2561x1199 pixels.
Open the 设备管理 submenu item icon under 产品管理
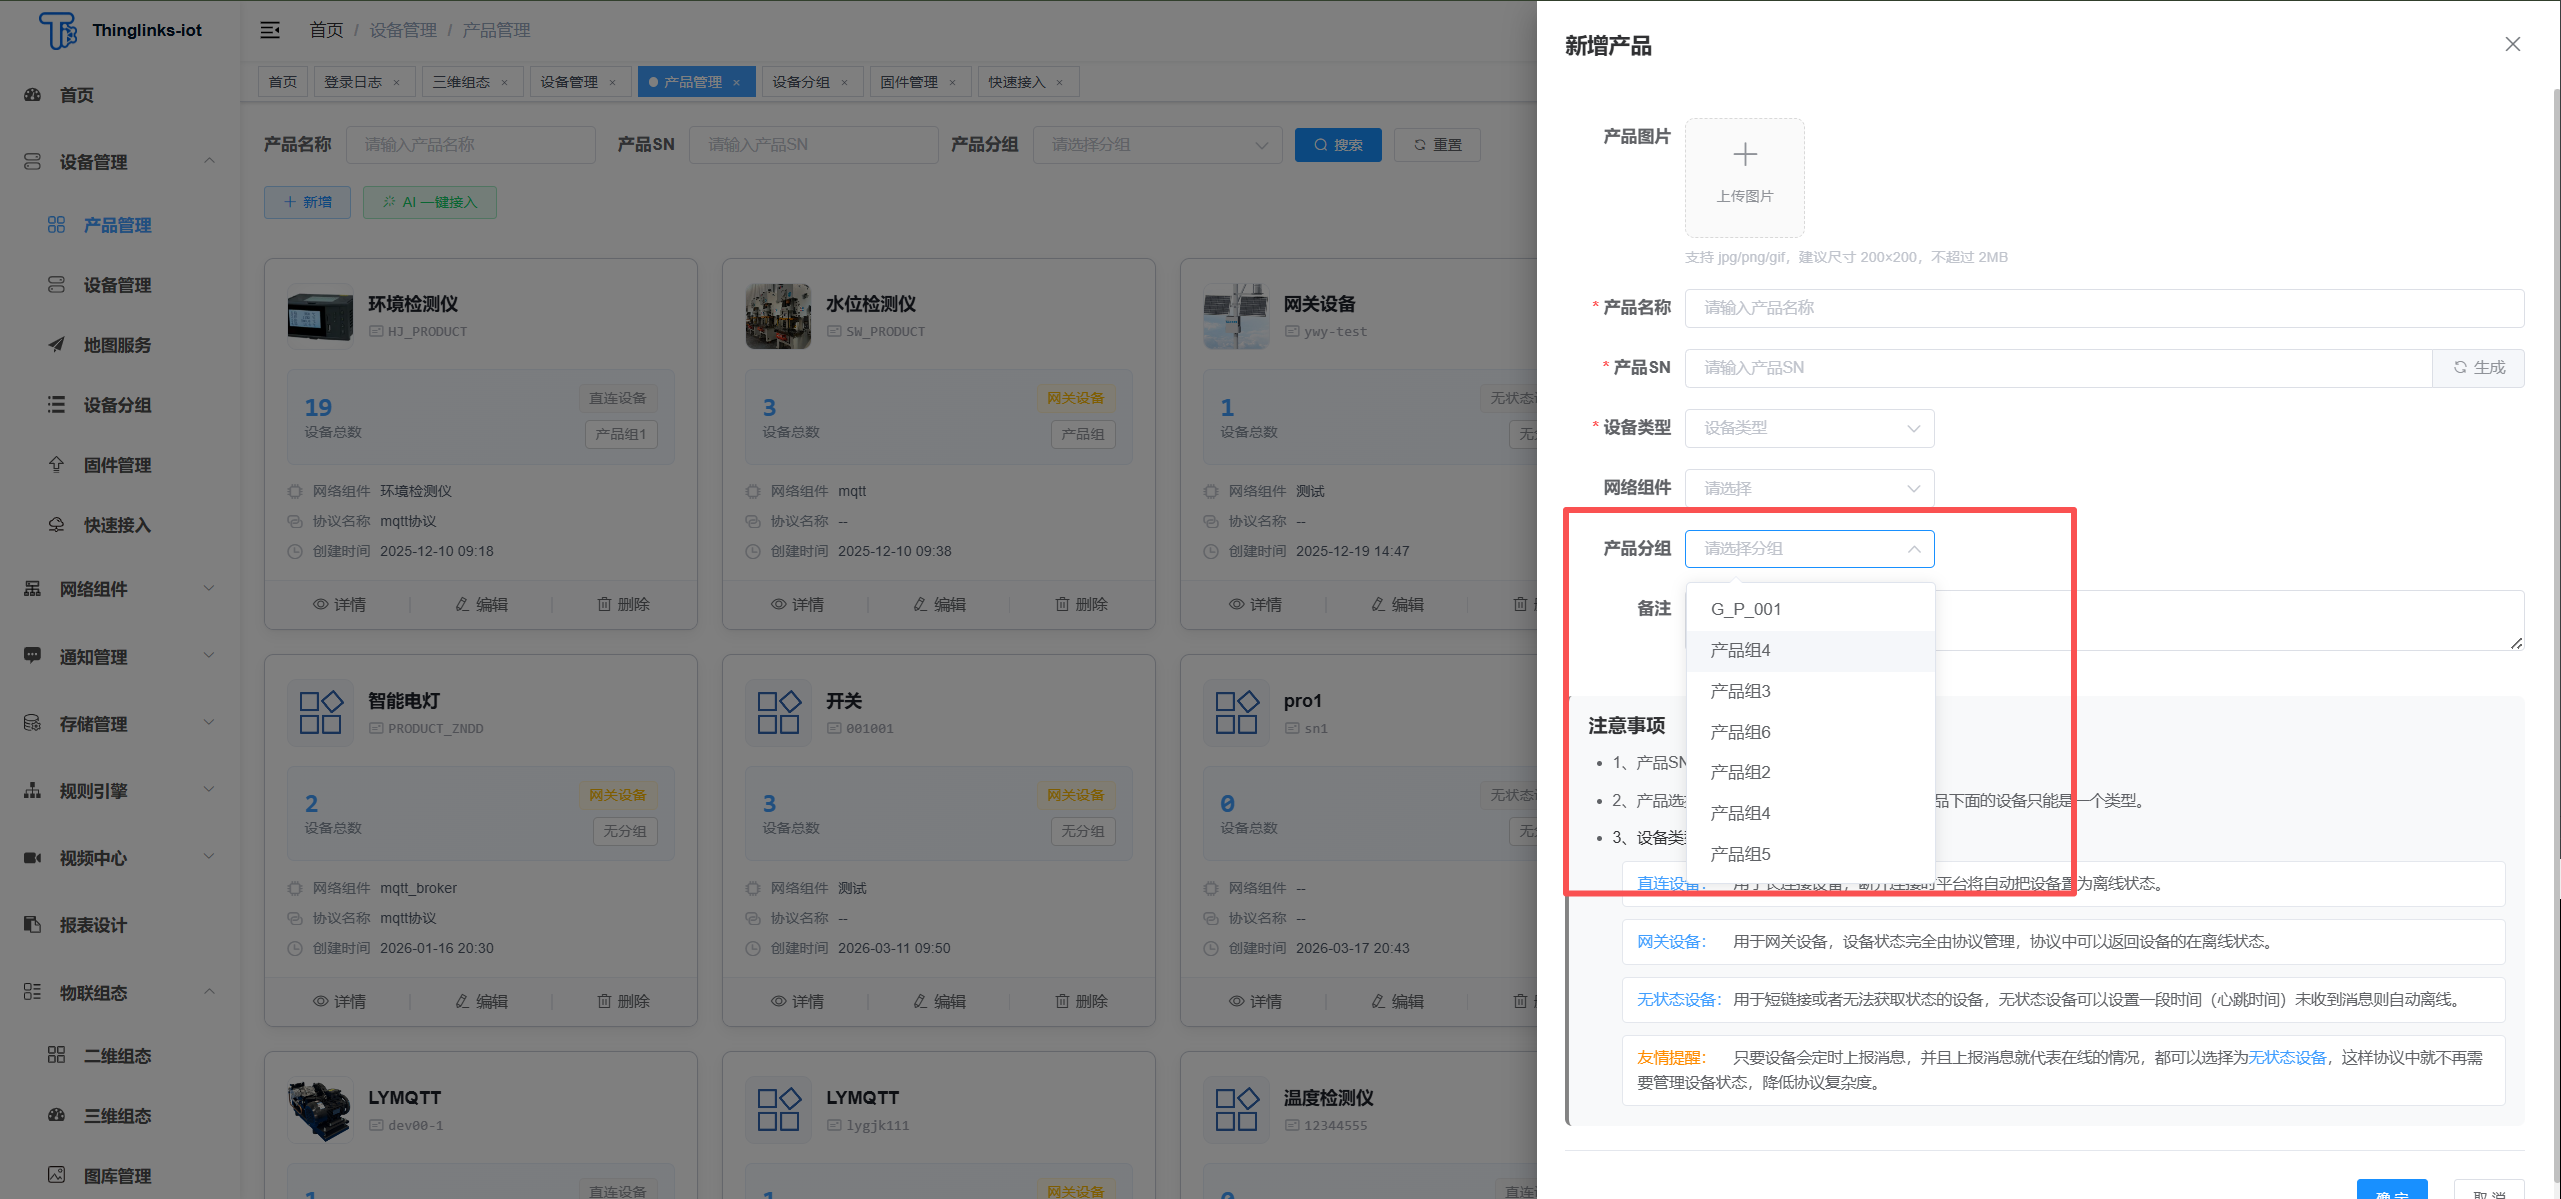(56, 285)
